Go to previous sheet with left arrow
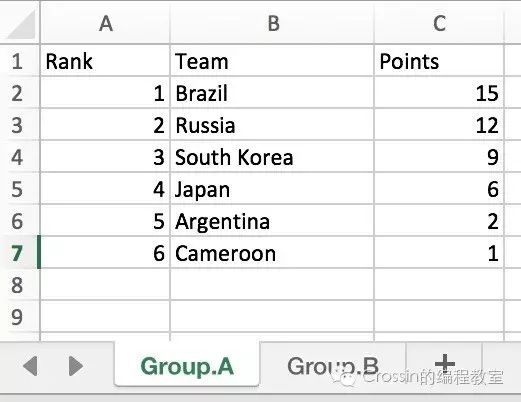This screenshot has width=521, height=402. coord(30,366)
